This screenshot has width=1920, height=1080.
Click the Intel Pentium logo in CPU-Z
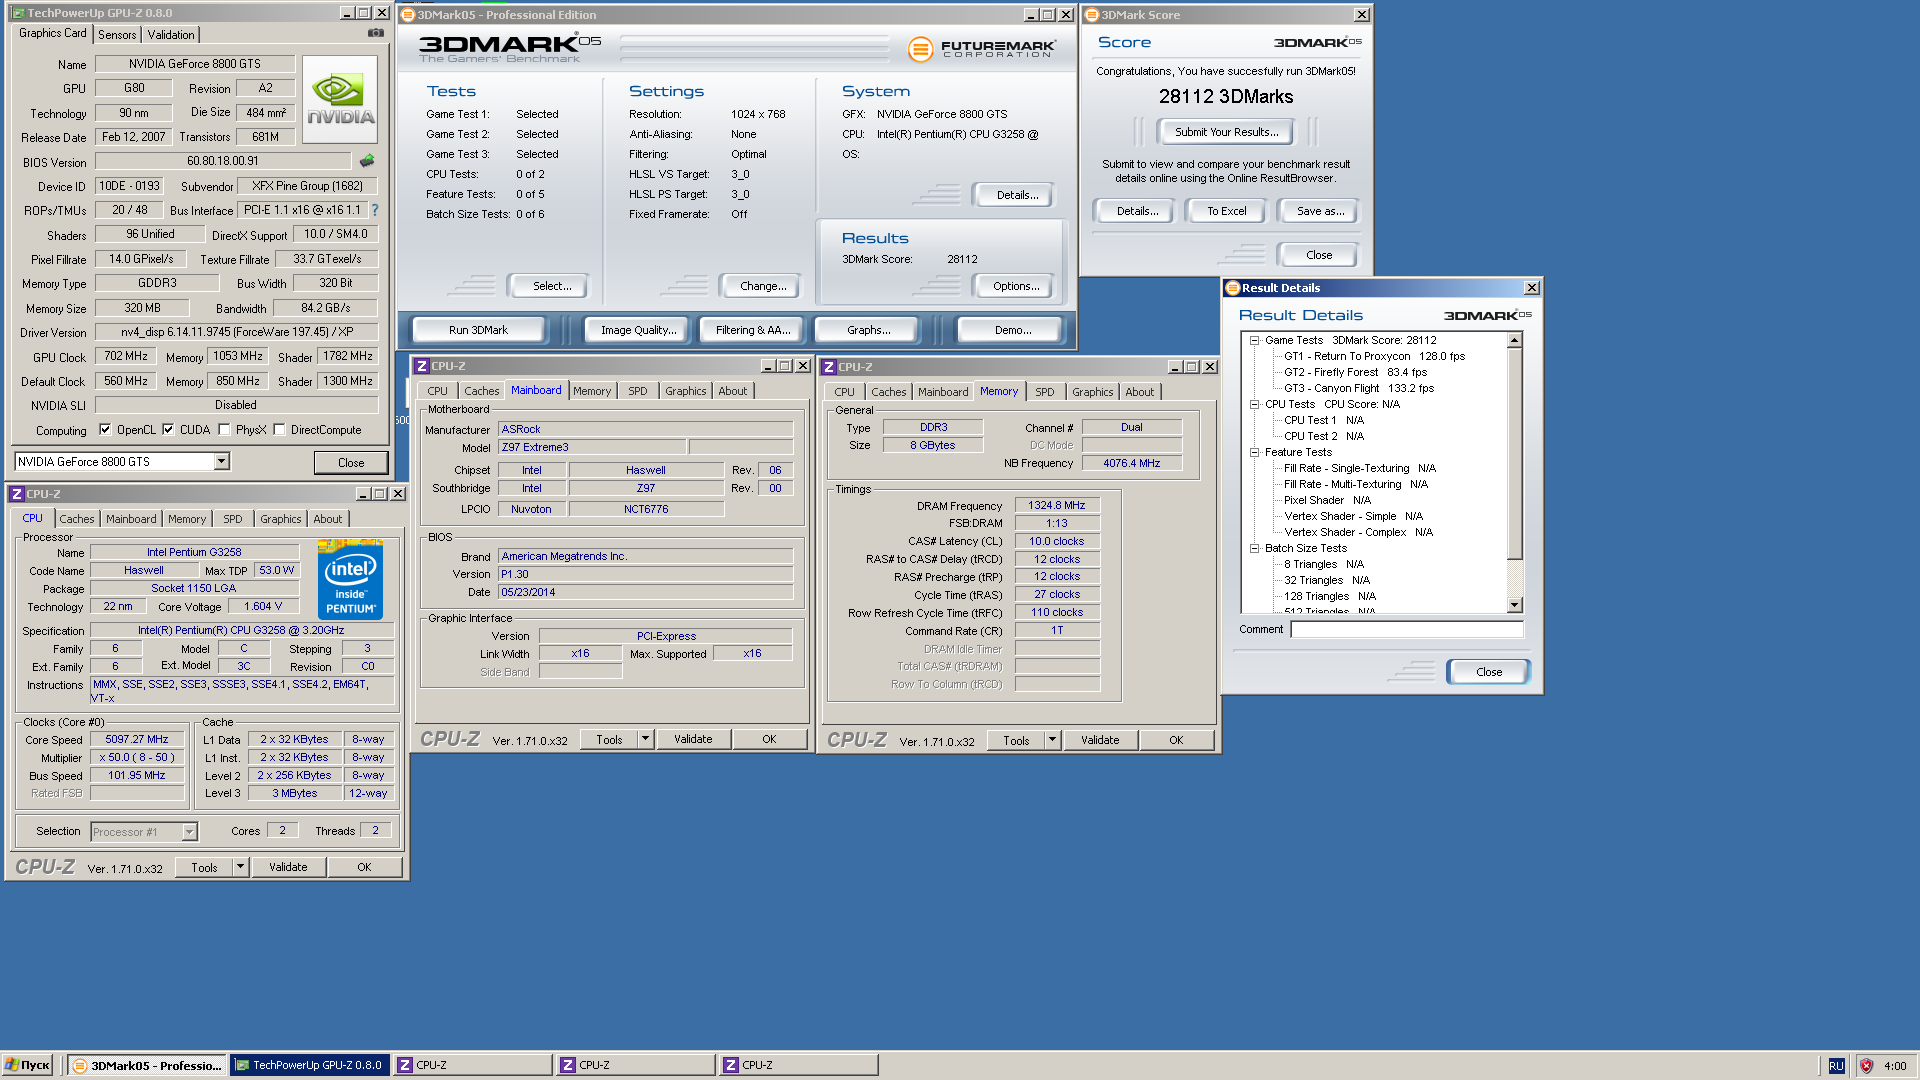350,580
